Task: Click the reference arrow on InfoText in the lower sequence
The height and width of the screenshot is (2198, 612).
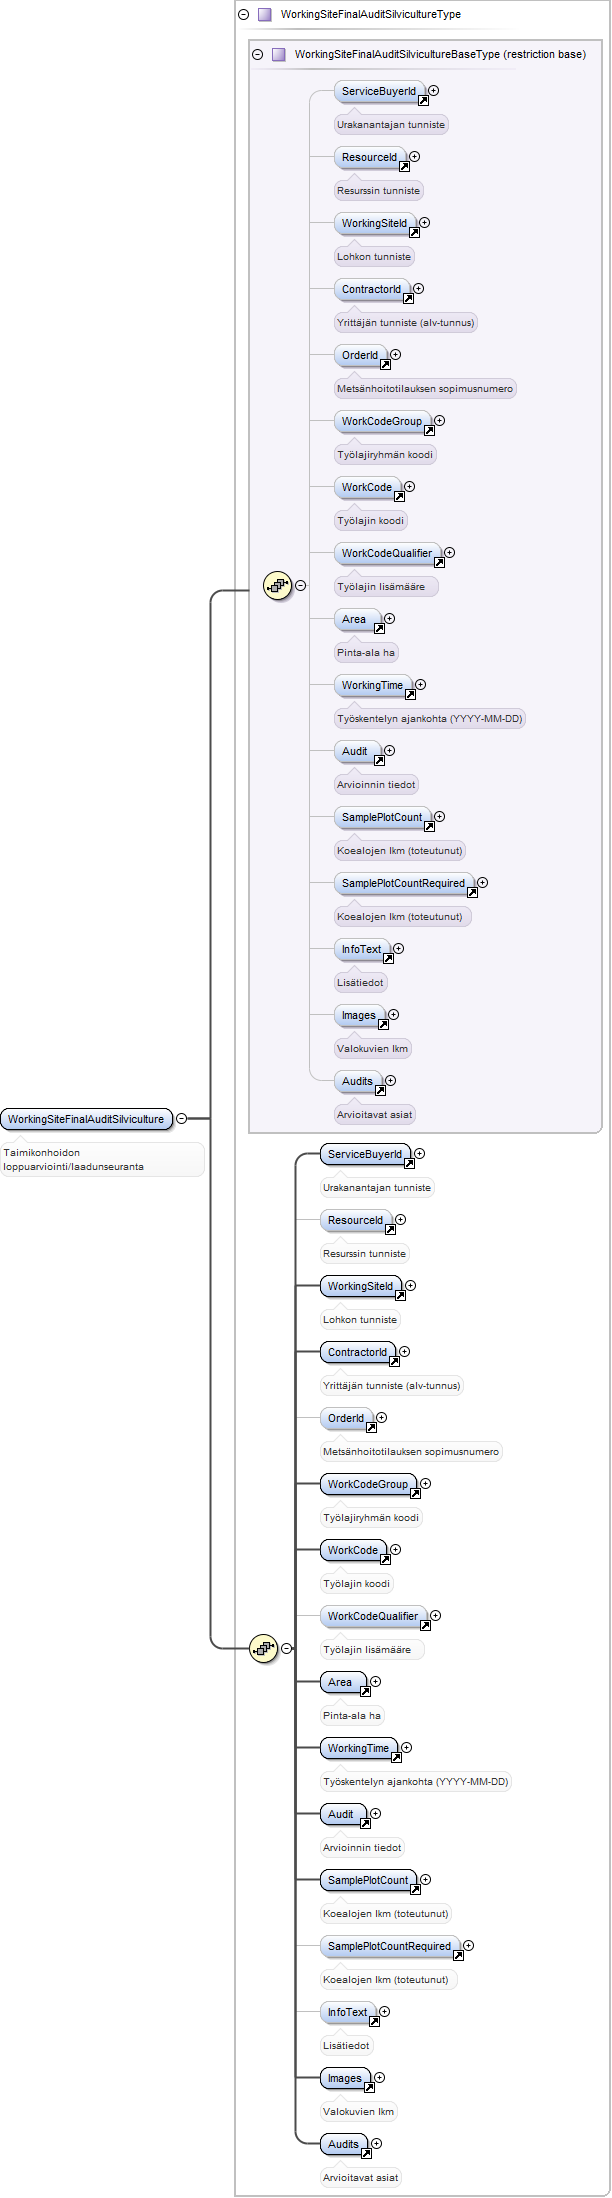Action: (374, 2022)
